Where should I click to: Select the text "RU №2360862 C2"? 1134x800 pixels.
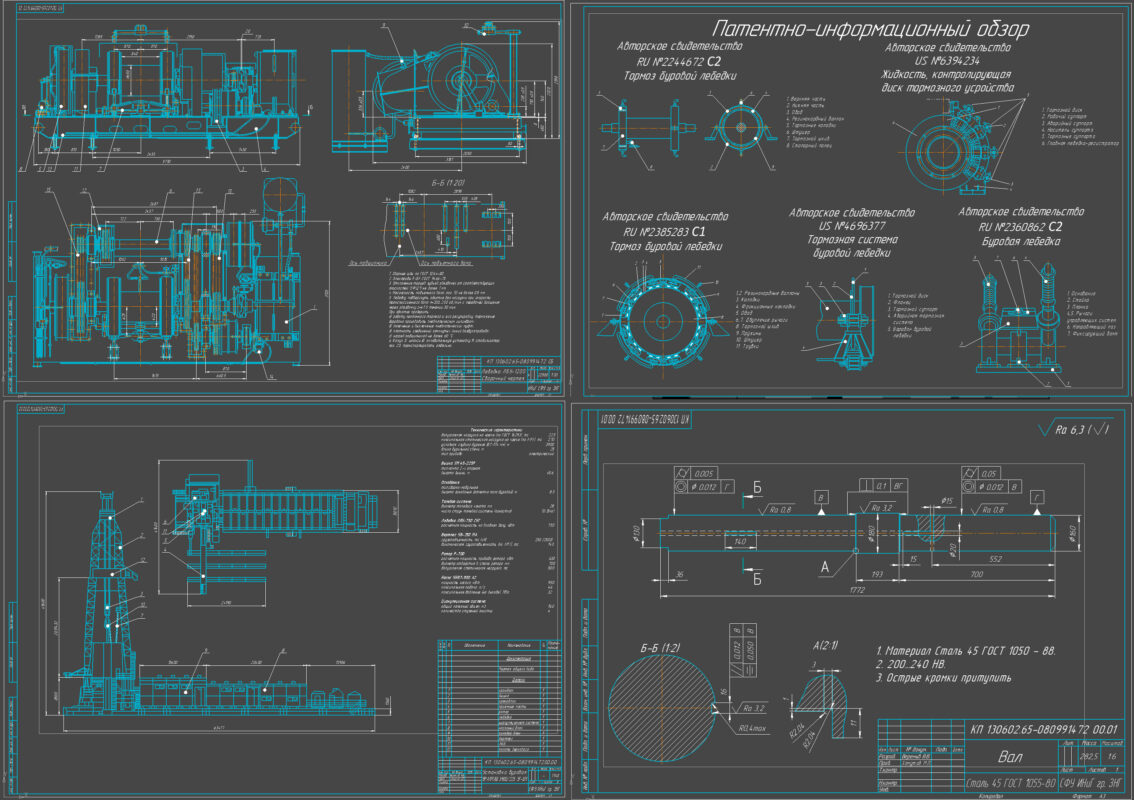coord(1020,227)
